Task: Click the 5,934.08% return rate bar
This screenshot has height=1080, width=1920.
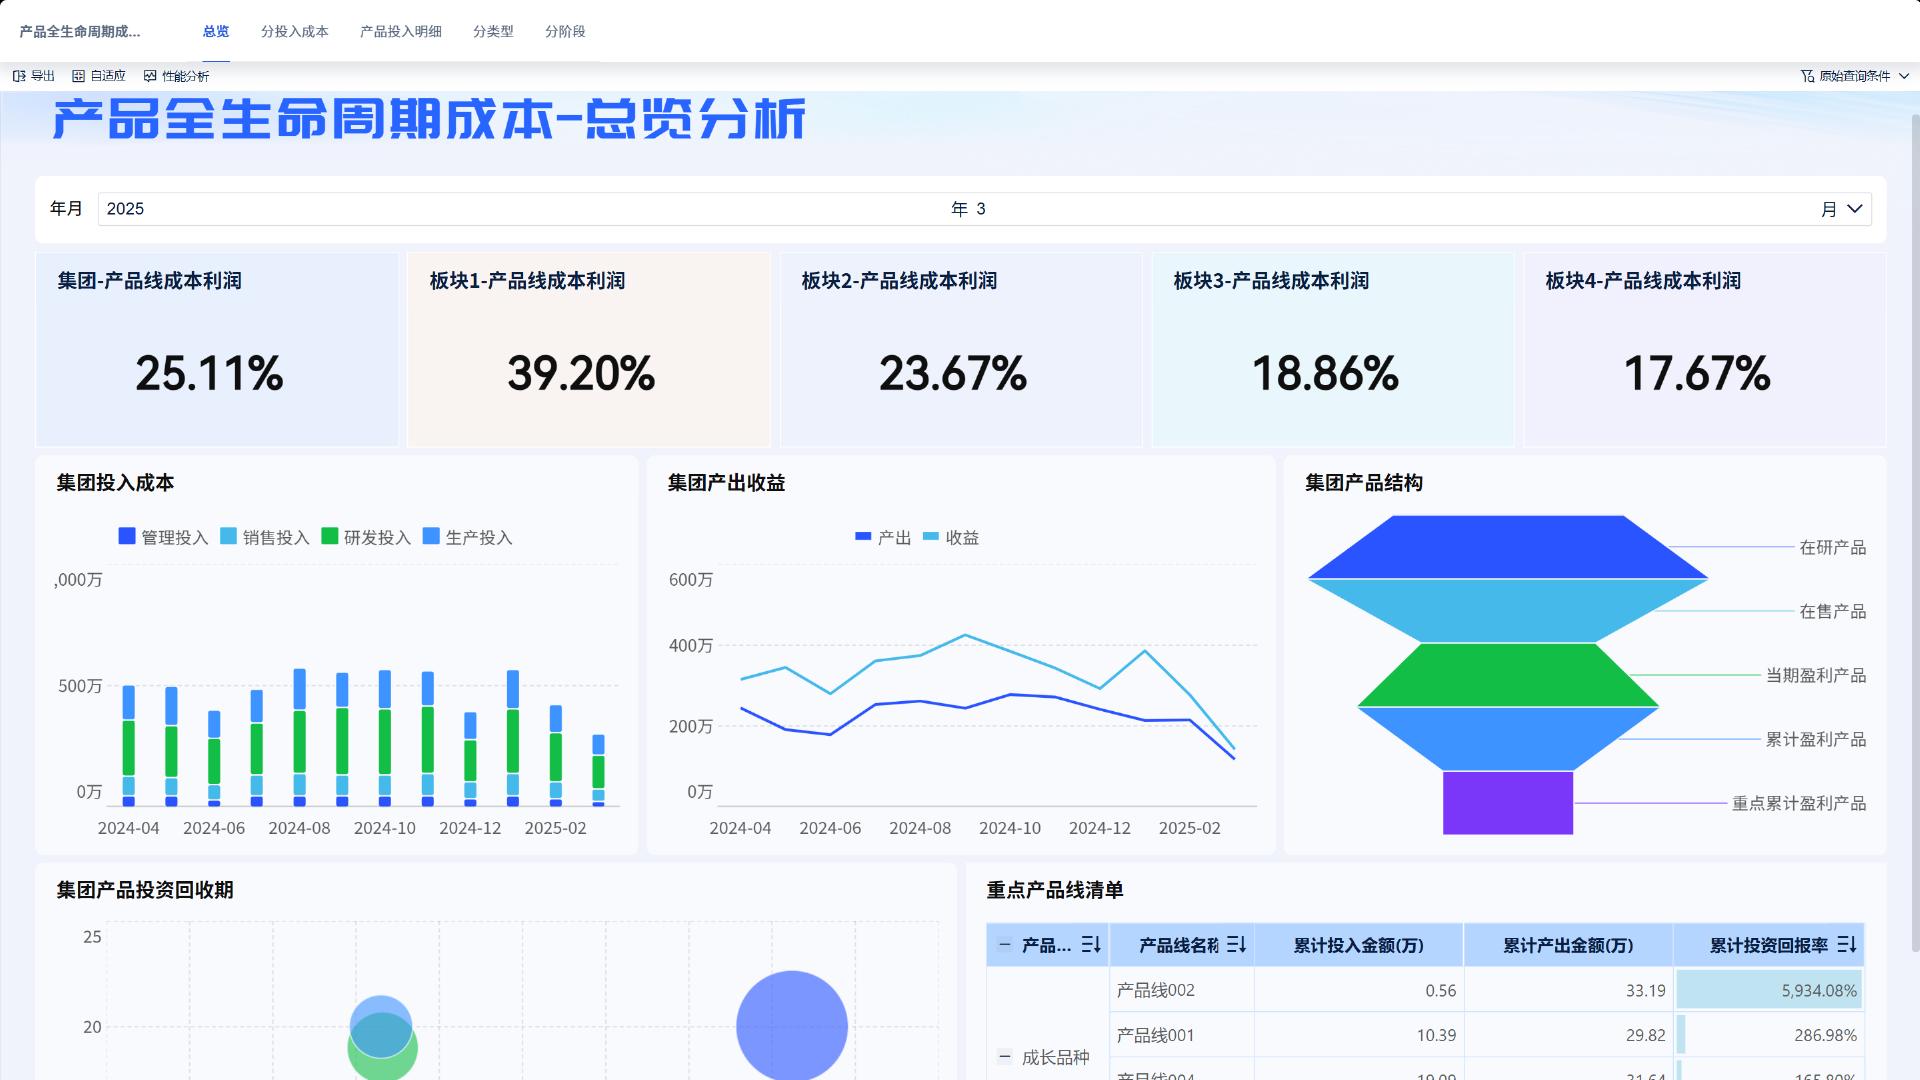Action: click(1770, 990)
